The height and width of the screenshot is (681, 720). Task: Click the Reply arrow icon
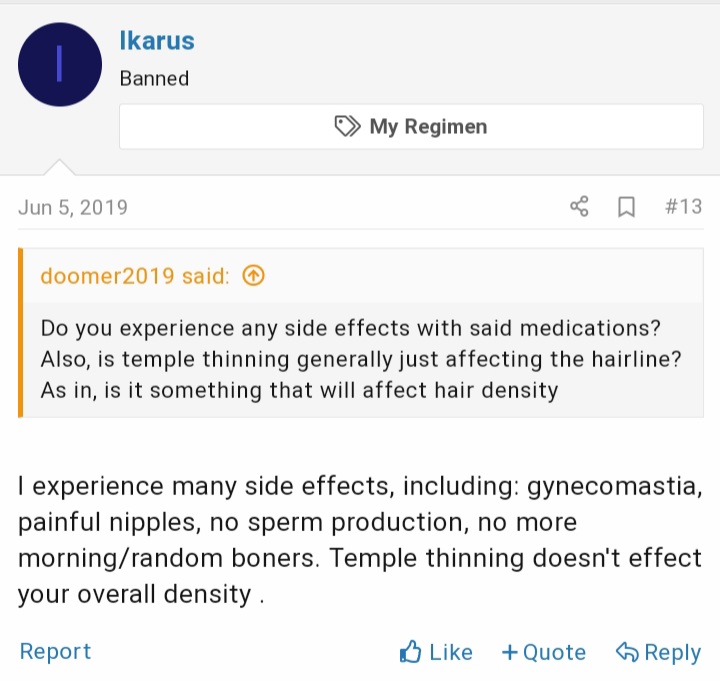click(x=627, y=653)
